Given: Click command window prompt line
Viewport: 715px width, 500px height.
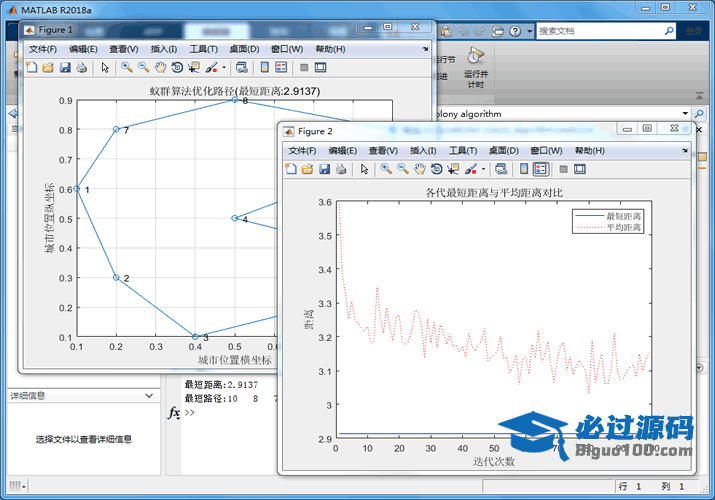Looking at the screenshot, I should [190, 412].
